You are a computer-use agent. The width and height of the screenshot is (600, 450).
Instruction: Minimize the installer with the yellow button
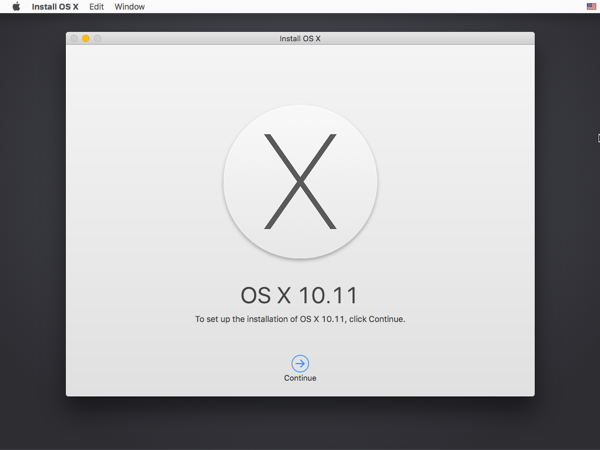[86, 39]
